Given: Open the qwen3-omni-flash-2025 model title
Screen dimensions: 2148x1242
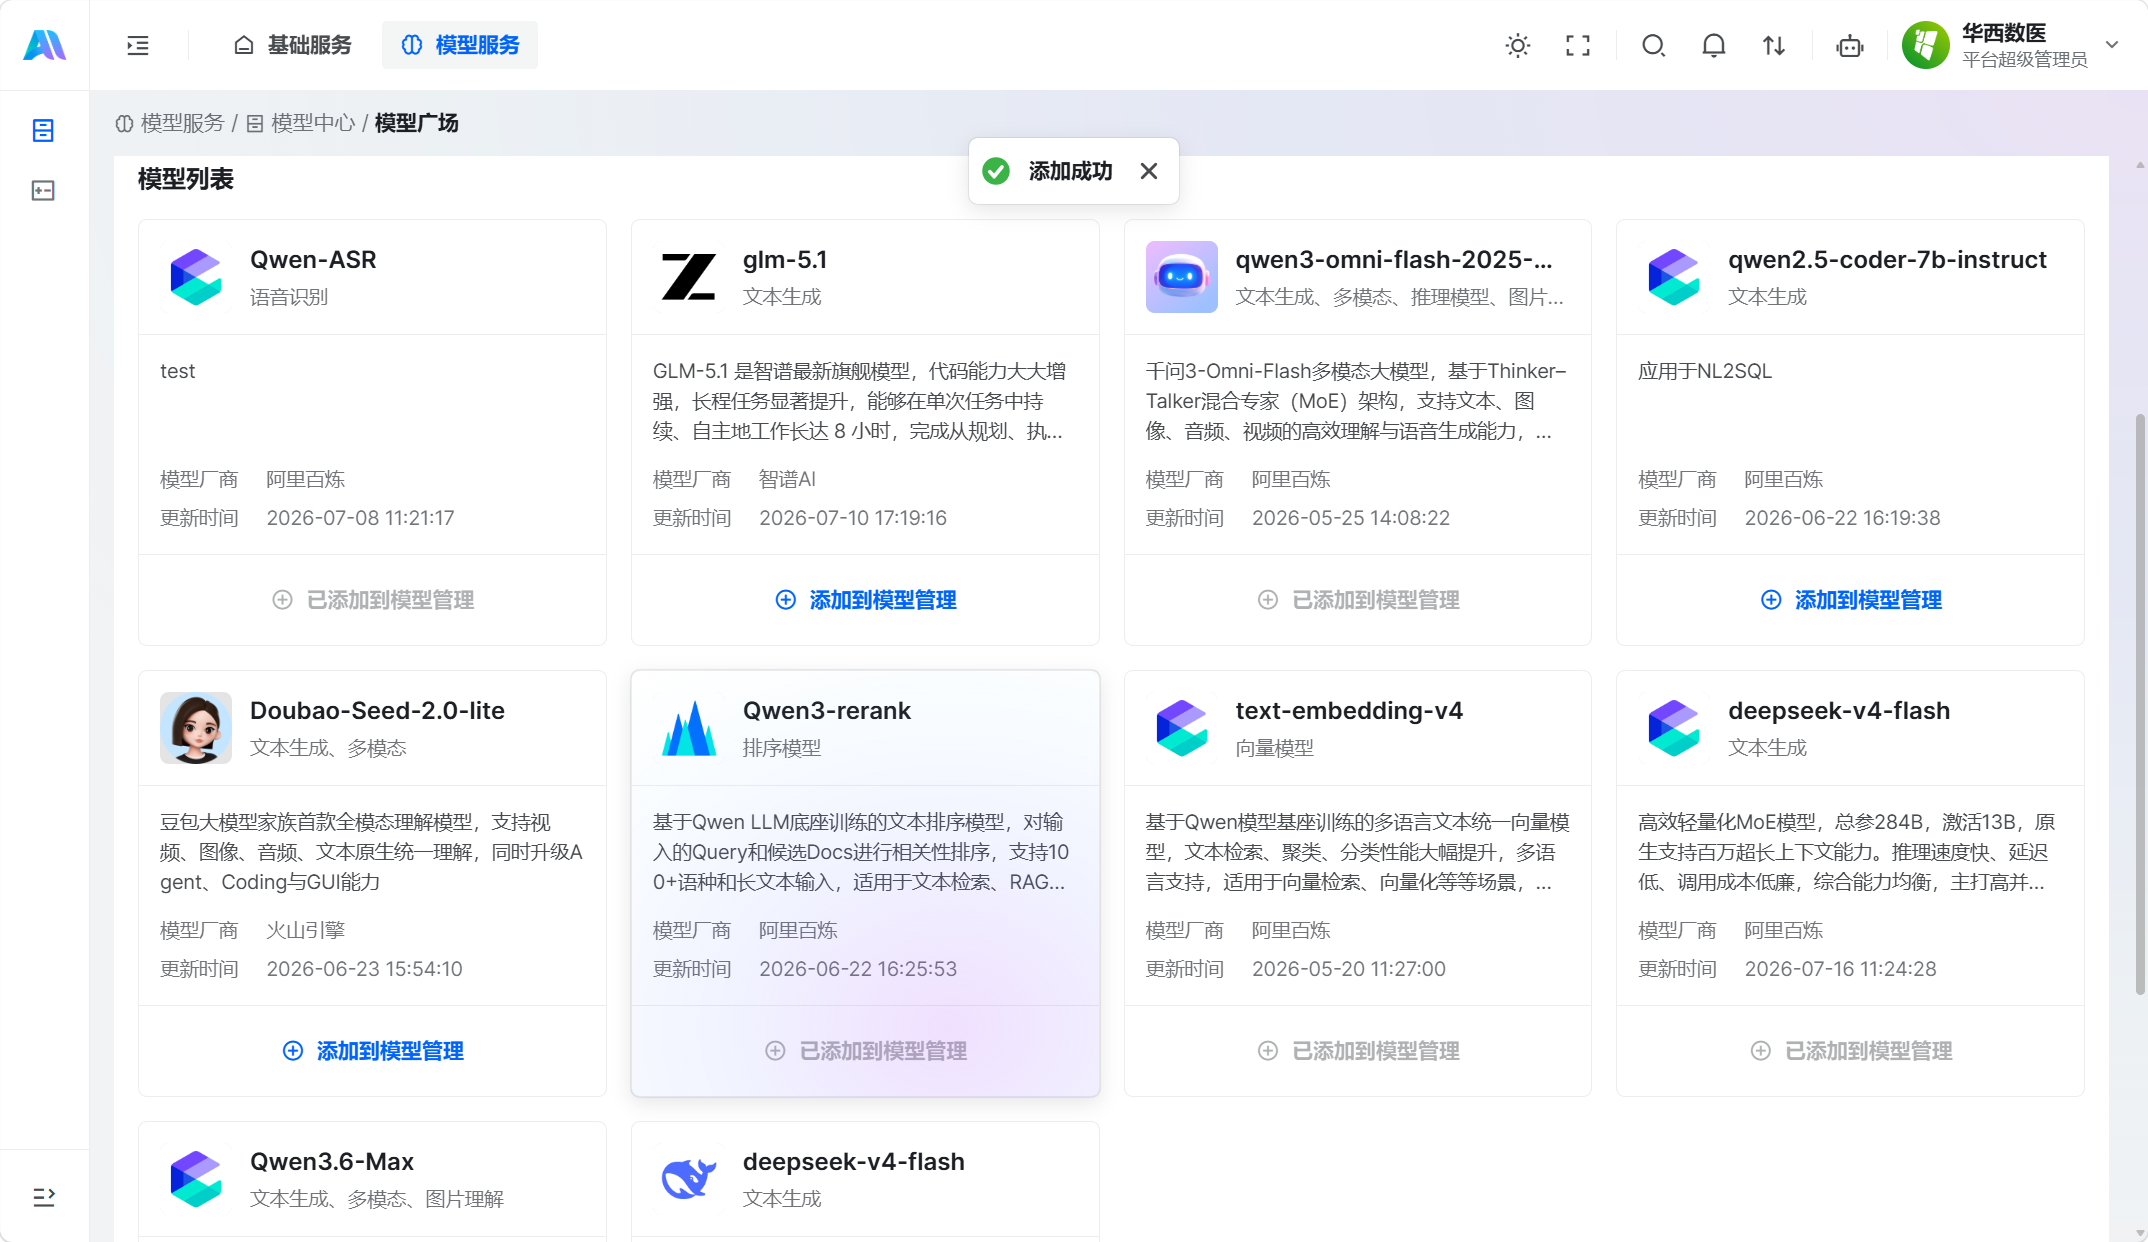Looking at the screenshot, I should tap(1394, 260).
